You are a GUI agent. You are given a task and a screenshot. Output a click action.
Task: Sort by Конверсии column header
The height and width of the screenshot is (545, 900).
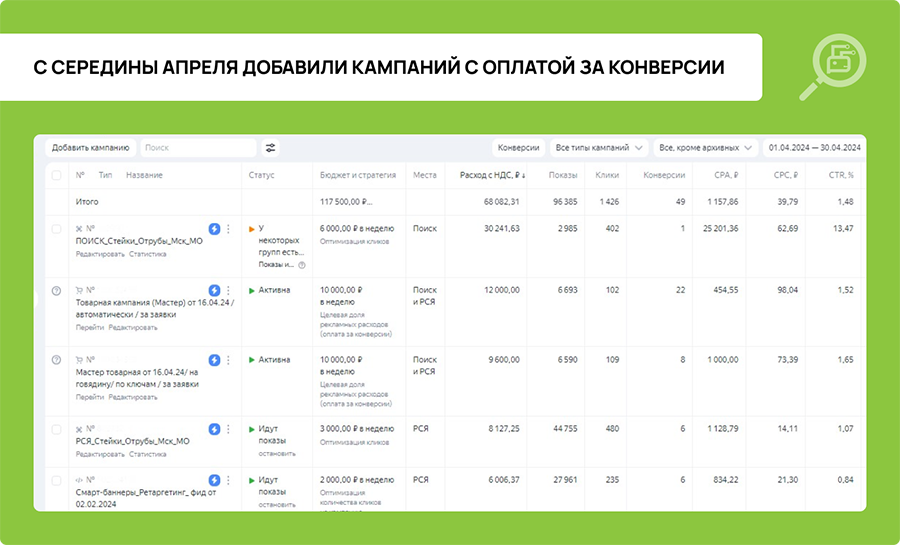pyautogui.click(x=664, y=175)
